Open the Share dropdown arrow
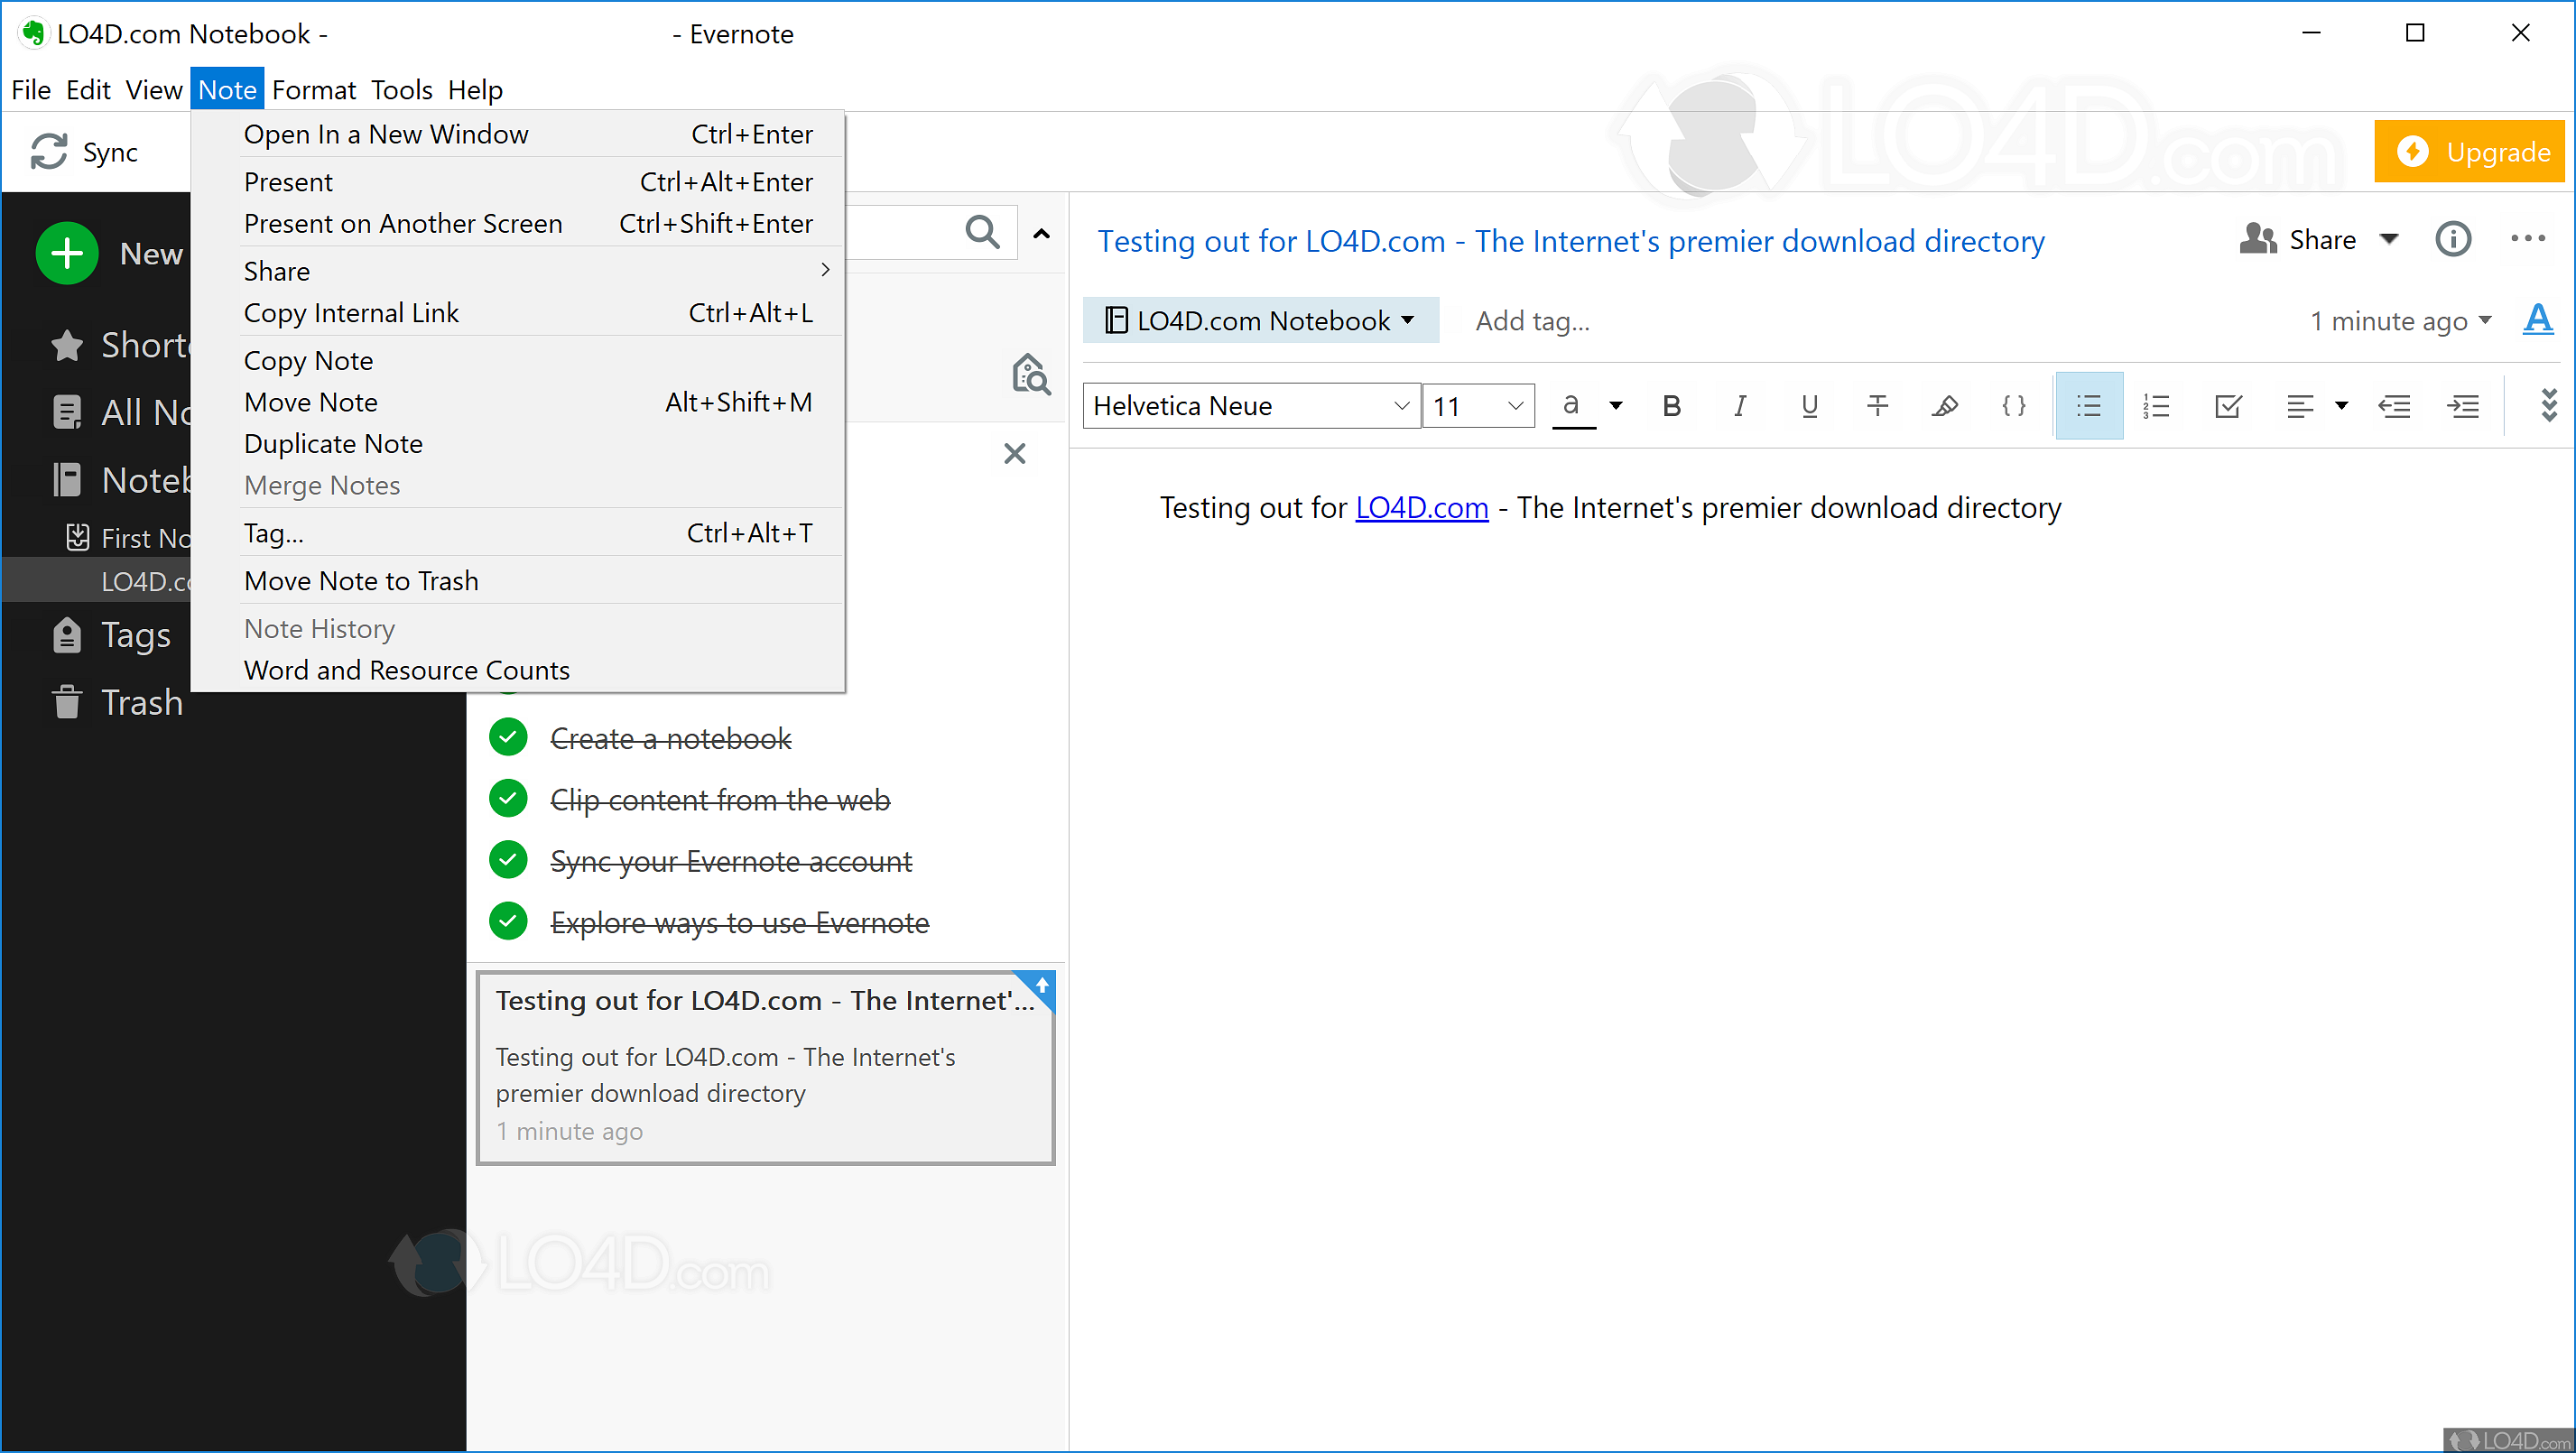Image resolution: width=2576 pixels, height=1453 pixels. (x=2389, y=240)
